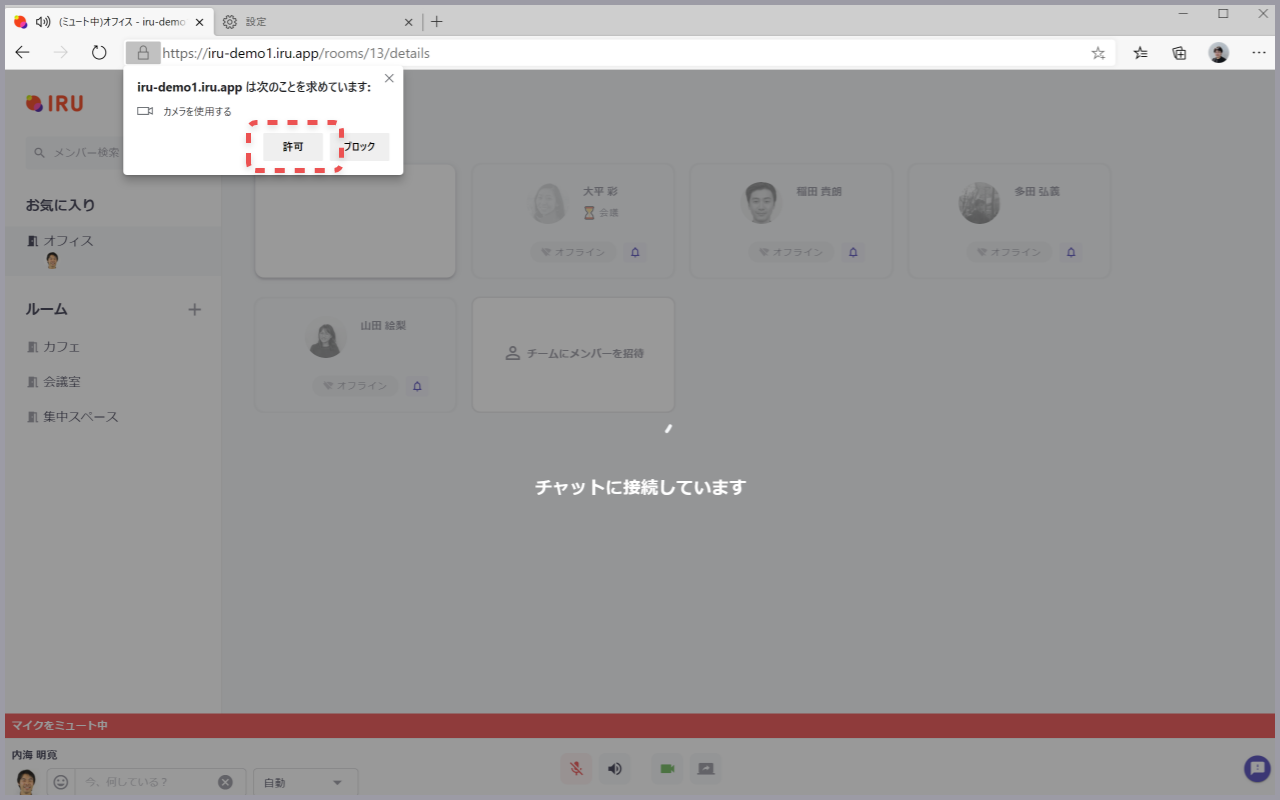
Task: Click the bell icon on 福田 貴師's card
Action: [x=853, y=252]
